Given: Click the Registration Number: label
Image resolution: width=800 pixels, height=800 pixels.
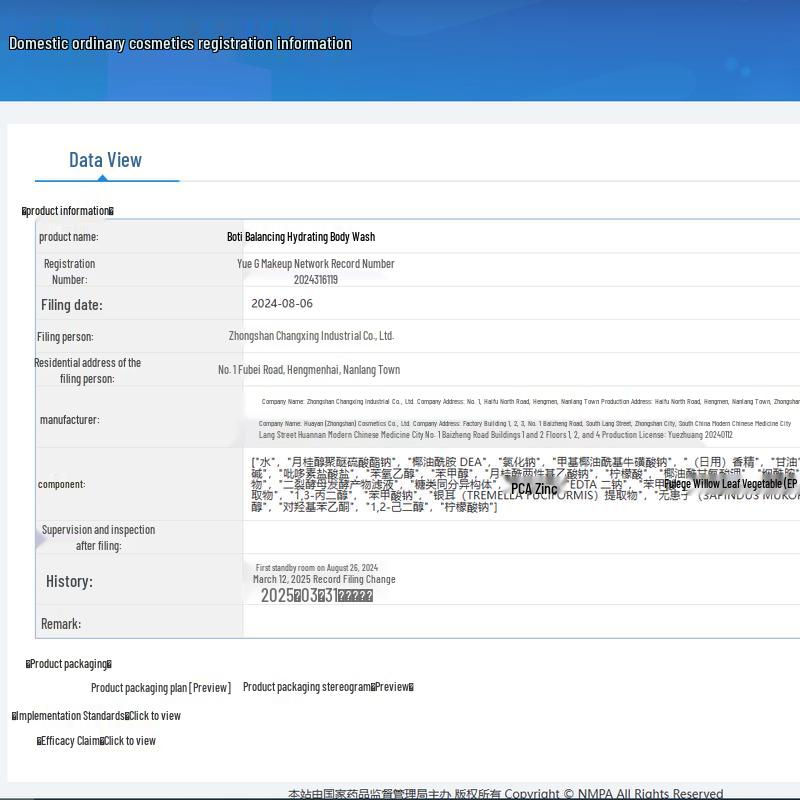Looking at the screenshot, I should pyautogui.click(x=69, y=271).
